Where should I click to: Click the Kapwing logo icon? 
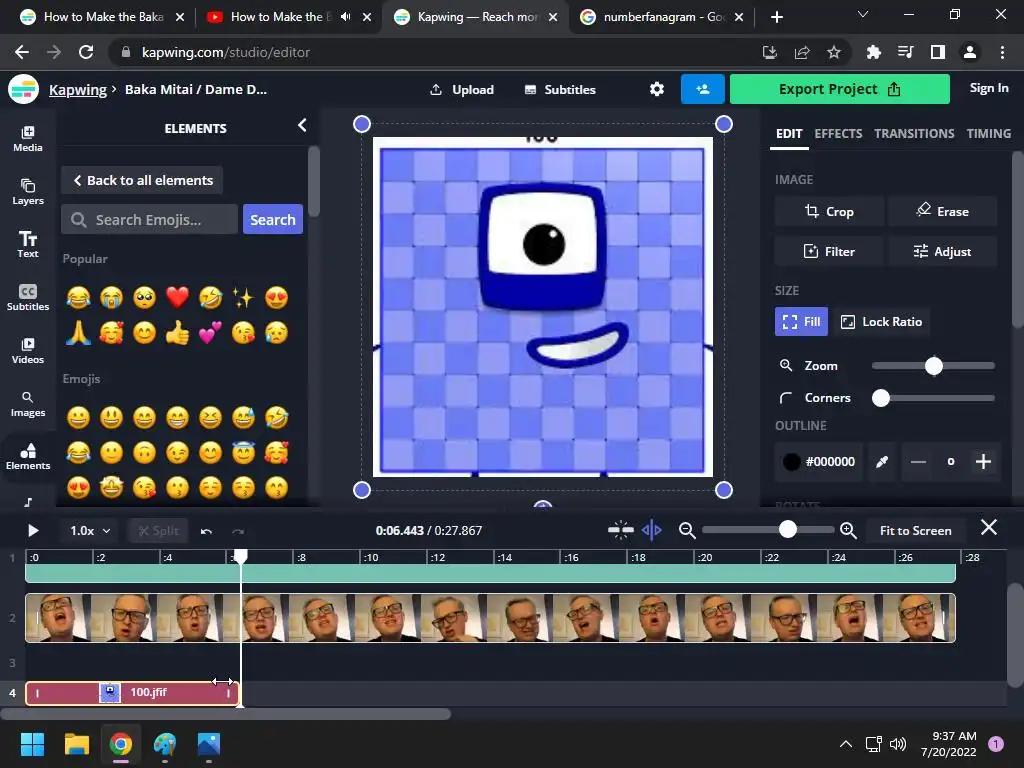coord(24,89)
